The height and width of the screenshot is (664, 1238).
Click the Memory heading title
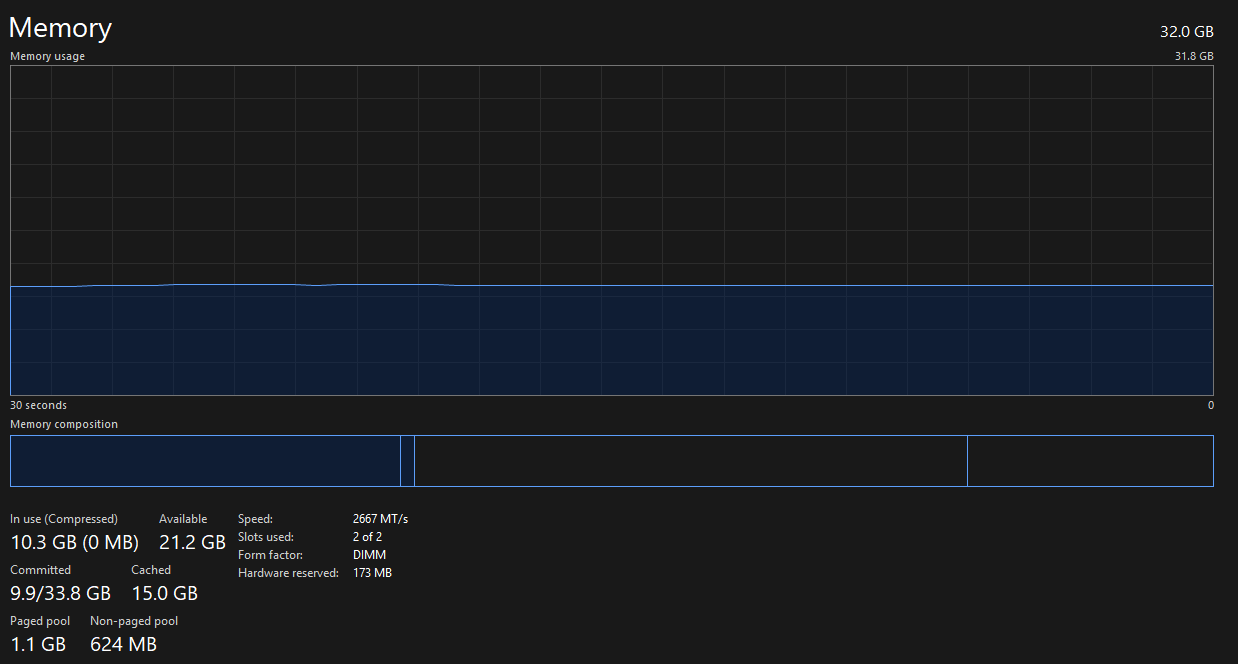tap(60, 28)
